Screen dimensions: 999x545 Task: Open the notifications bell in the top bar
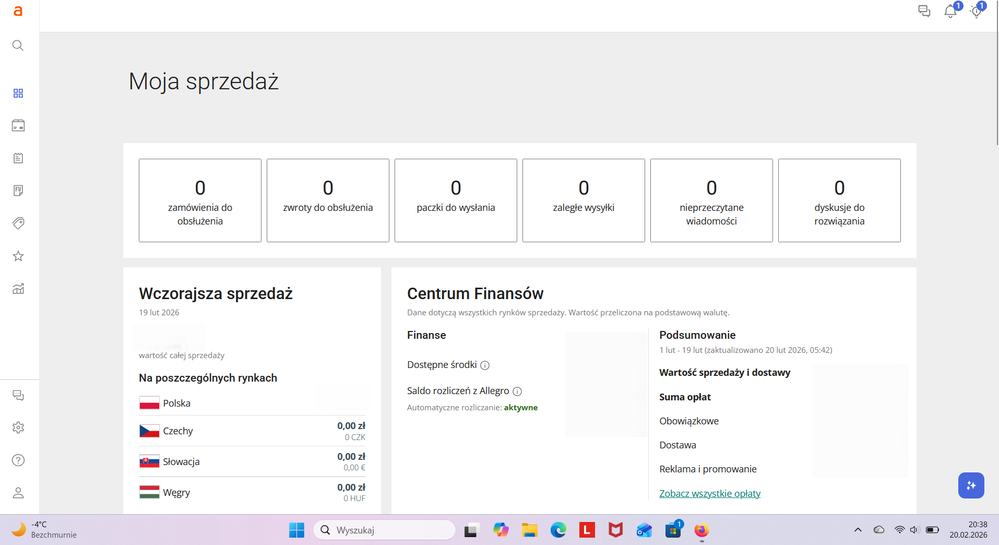tap(950, 12)
